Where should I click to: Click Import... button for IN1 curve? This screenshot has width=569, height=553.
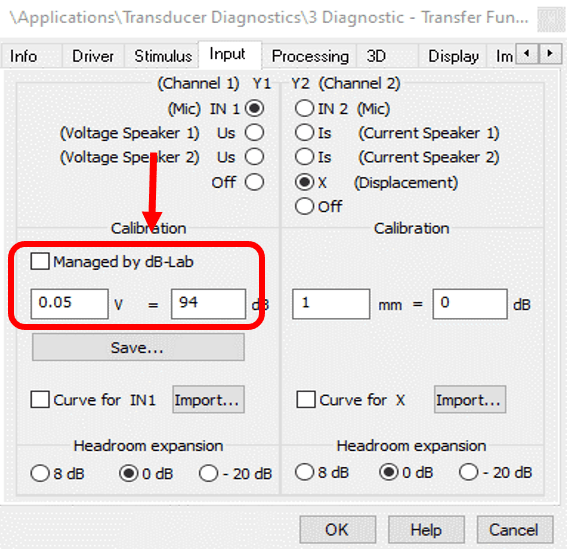(x=208, y=400)
